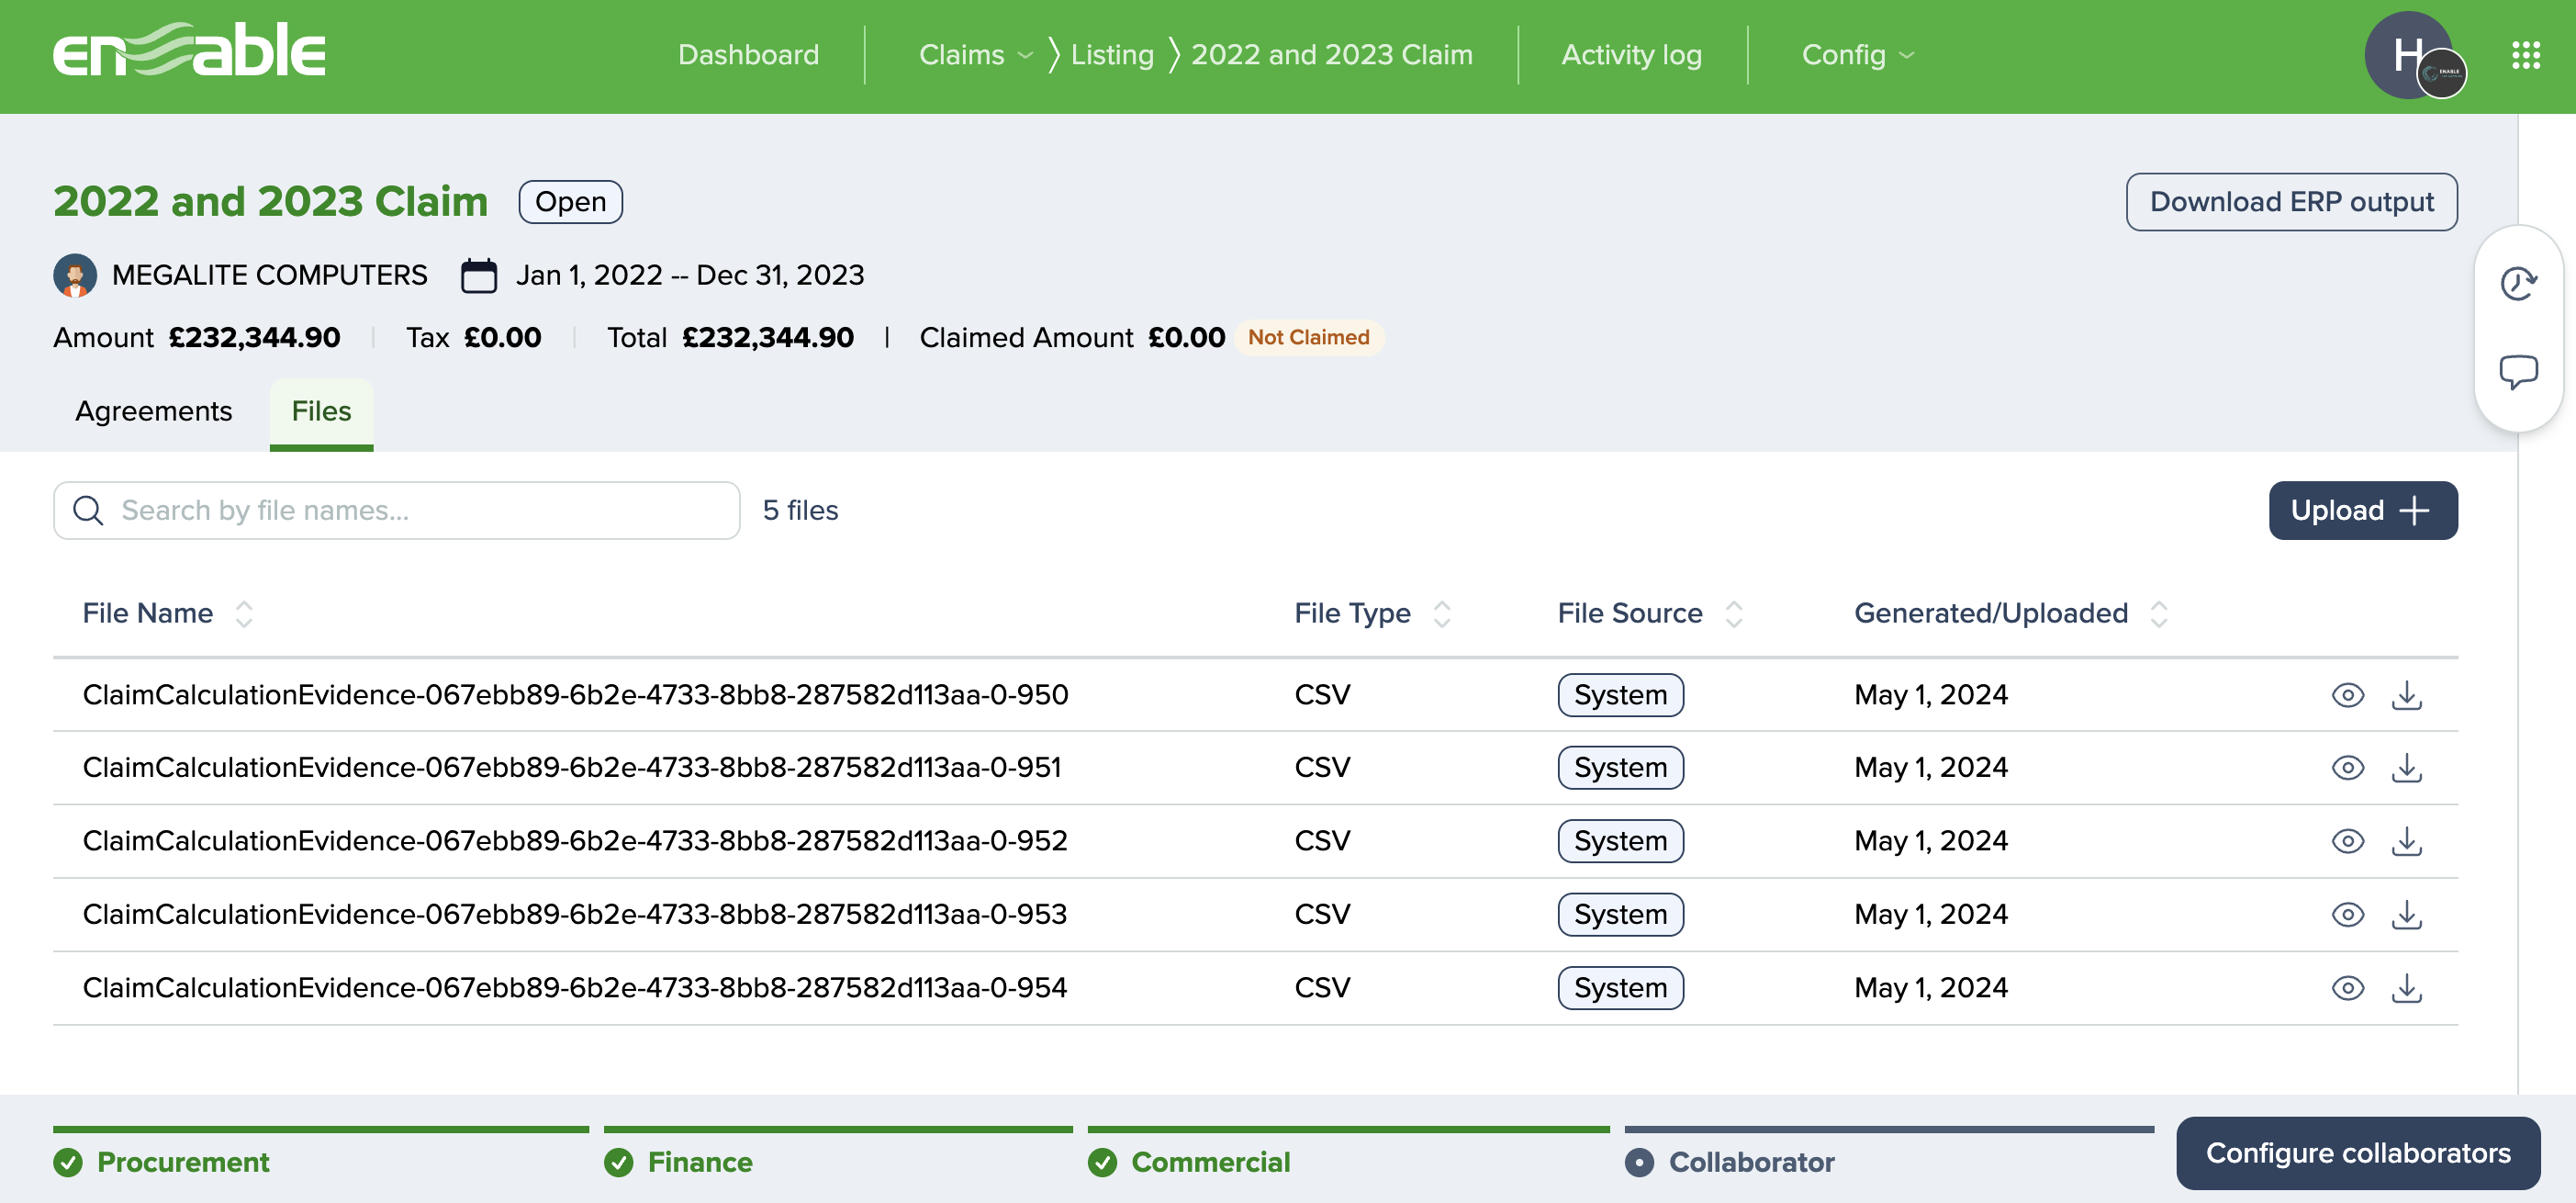Open the comments speech bubble icon
Viewport: 2576px width, 1203px height.
coord(2517,371)
